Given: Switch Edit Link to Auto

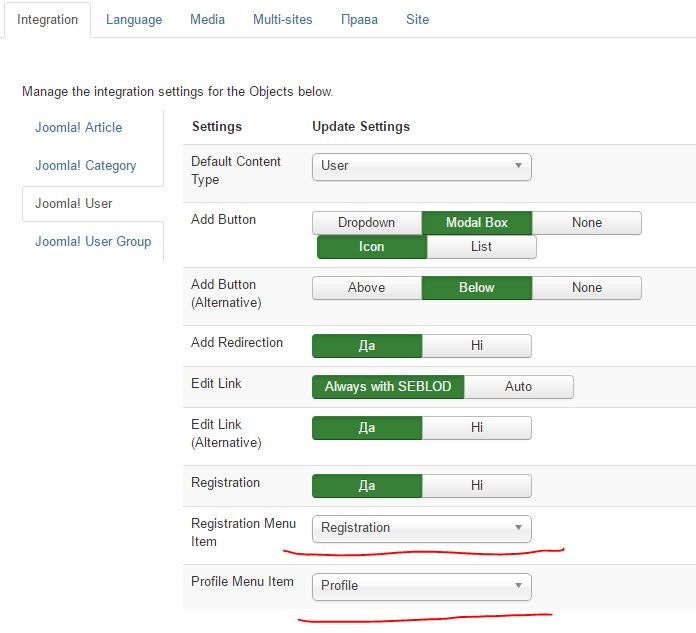Looking at the screenshot, I should (518, 387).
